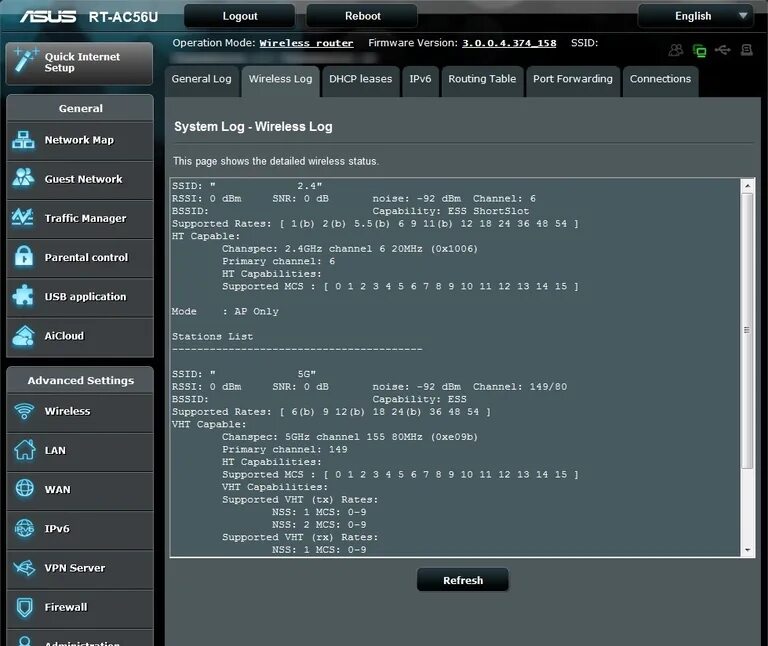768x646 pixels.
Task: Open LAN settings menu item
Action: pos(80,452)
